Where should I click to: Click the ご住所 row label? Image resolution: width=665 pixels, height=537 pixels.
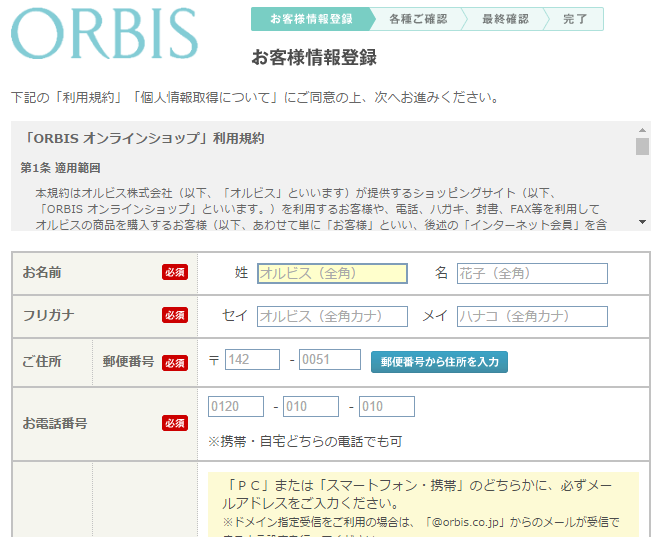tap(42, 361)
